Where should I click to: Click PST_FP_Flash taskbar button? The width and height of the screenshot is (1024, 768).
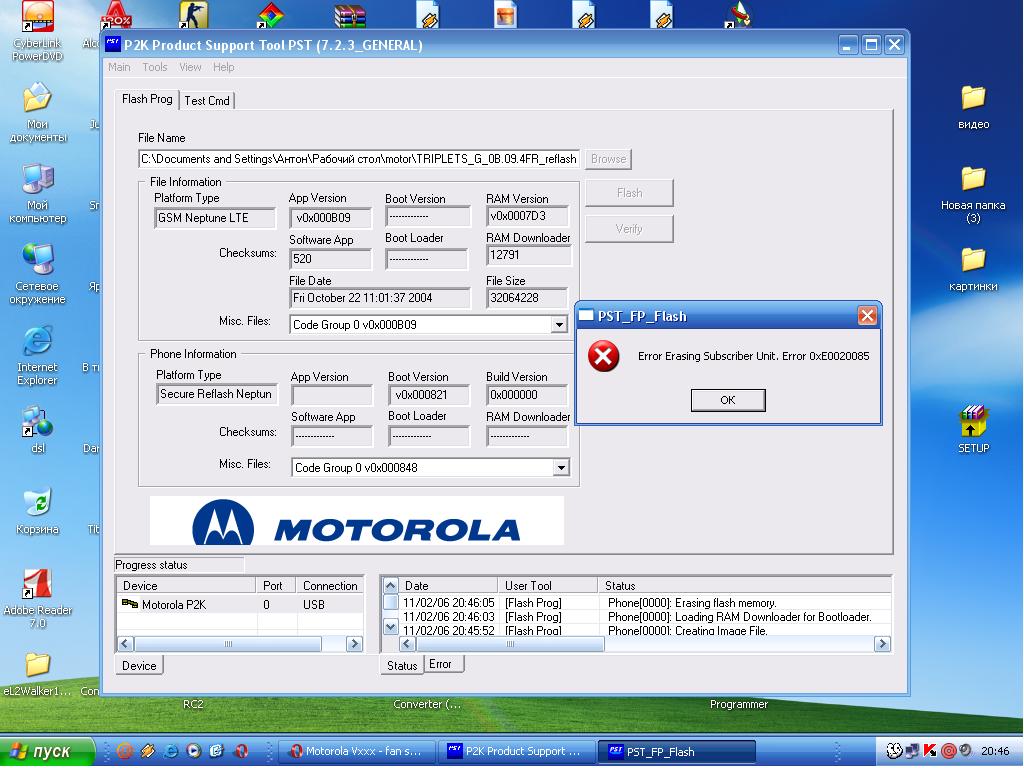677,752
